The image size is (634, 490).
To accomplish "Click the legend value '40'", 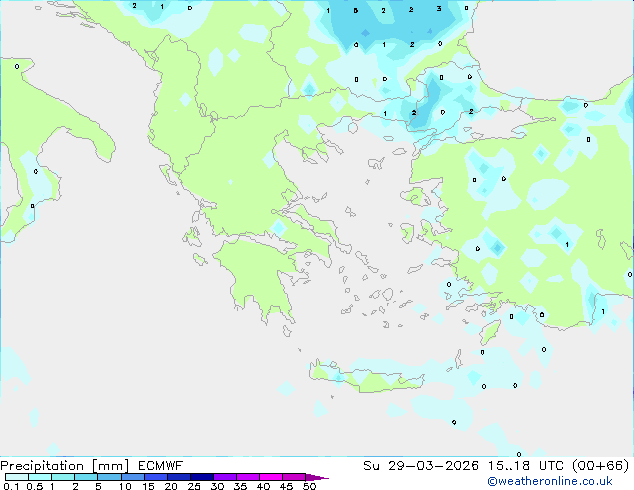I will tap(263, 486).
